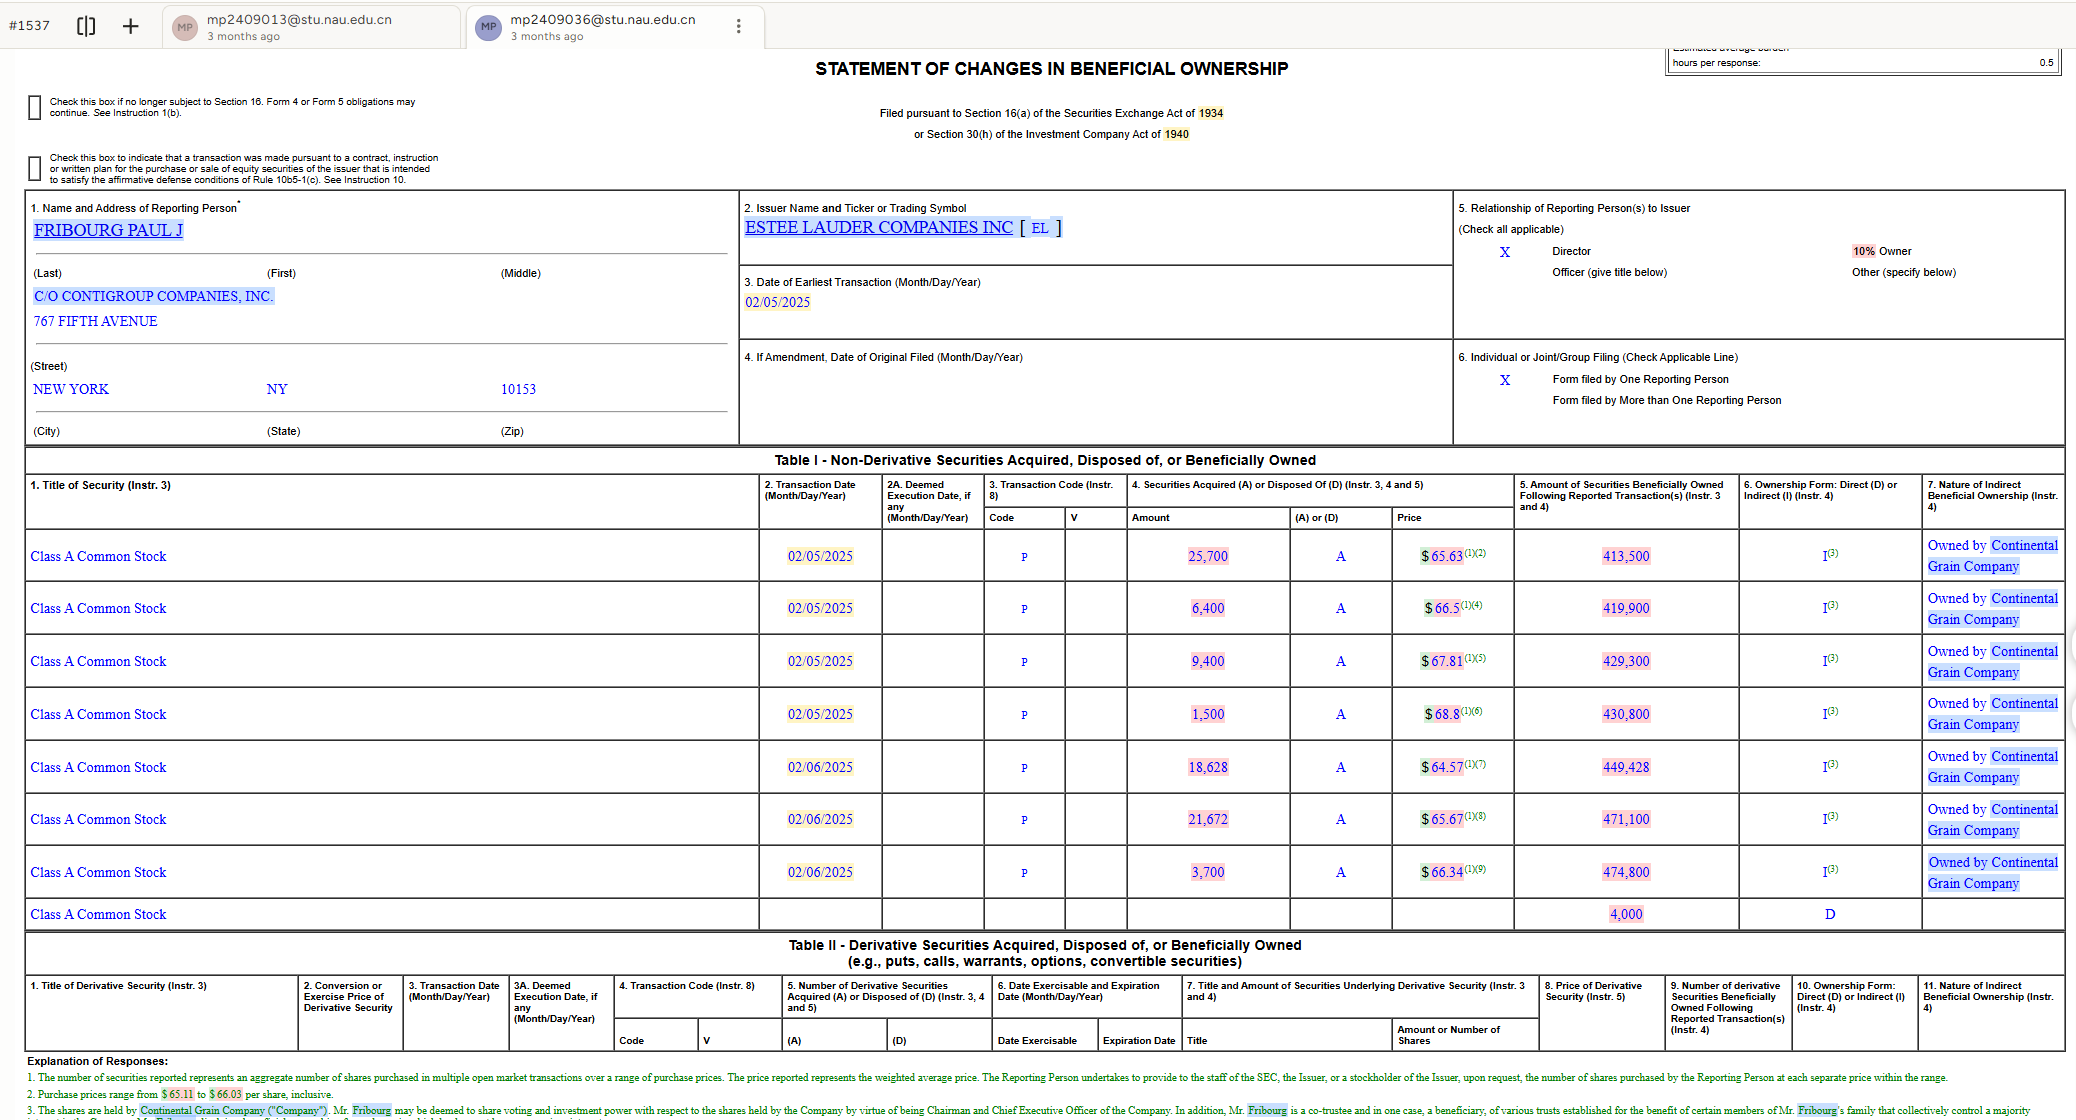Viewport: 2076px width, 1120px height.
Task: Click transaction date 02/06/2025 in the 18,628 row
Action: [x=820, y=767]
